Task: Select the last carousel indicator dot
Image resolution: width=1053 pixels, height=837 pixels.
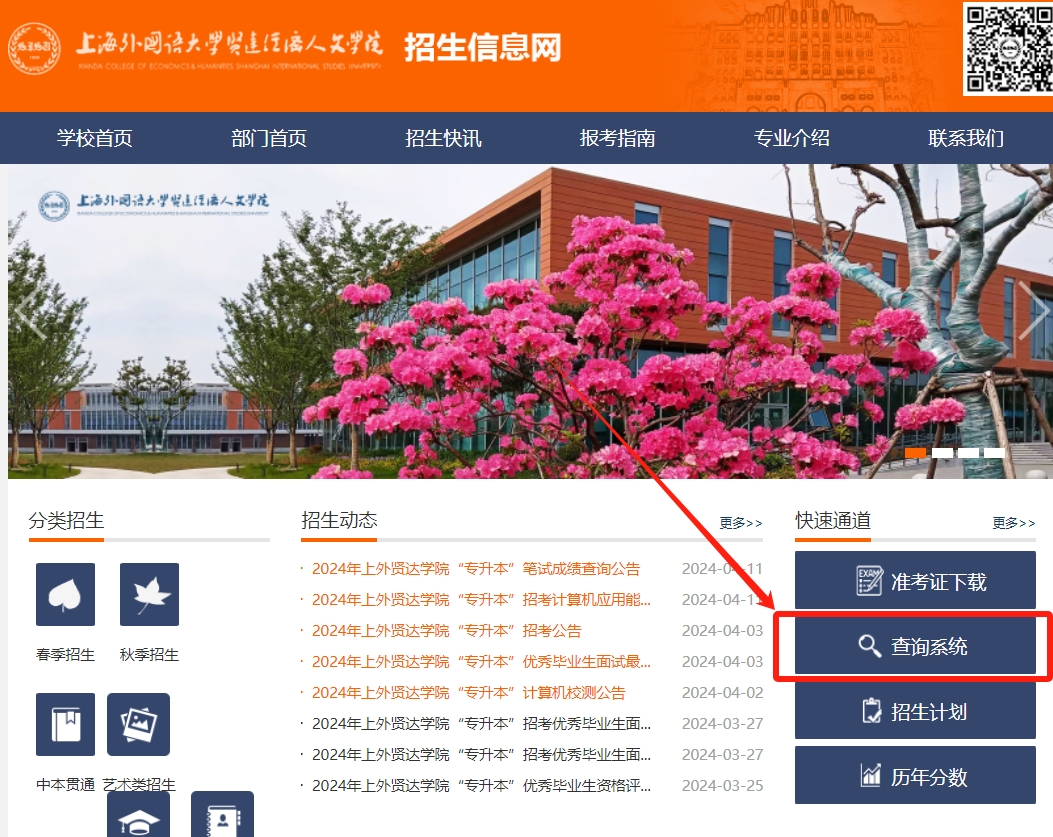Action: (997, 453)
